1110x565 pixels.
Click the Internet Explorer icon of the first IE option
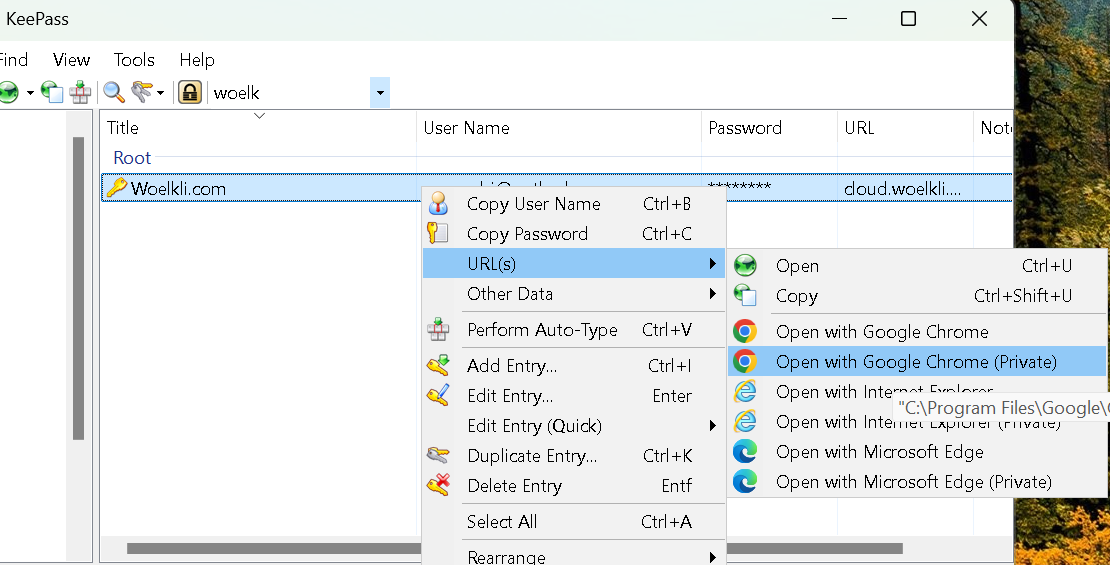(x=745, y=392)
